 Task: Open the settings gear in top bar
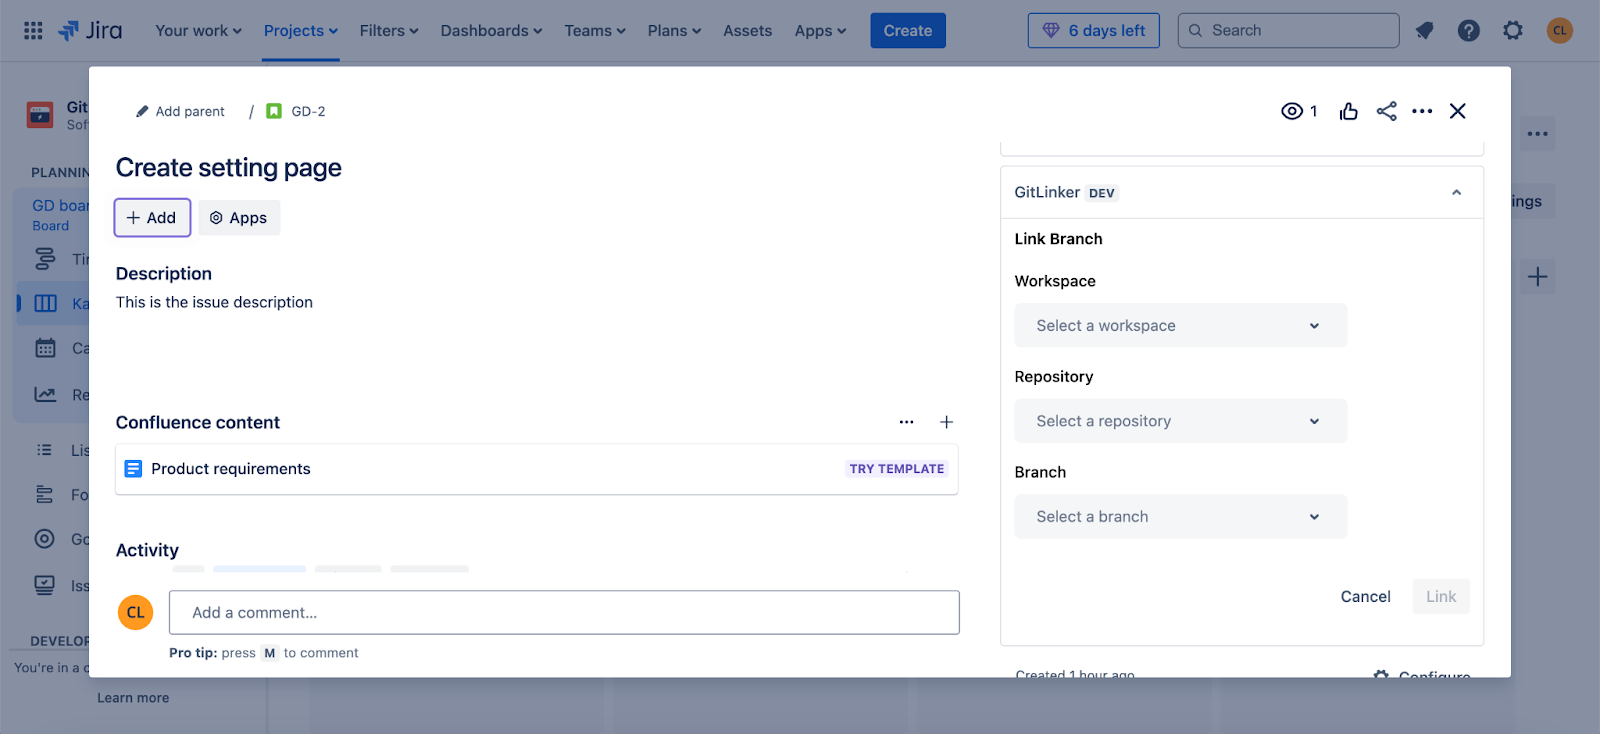pos(1512,31)
